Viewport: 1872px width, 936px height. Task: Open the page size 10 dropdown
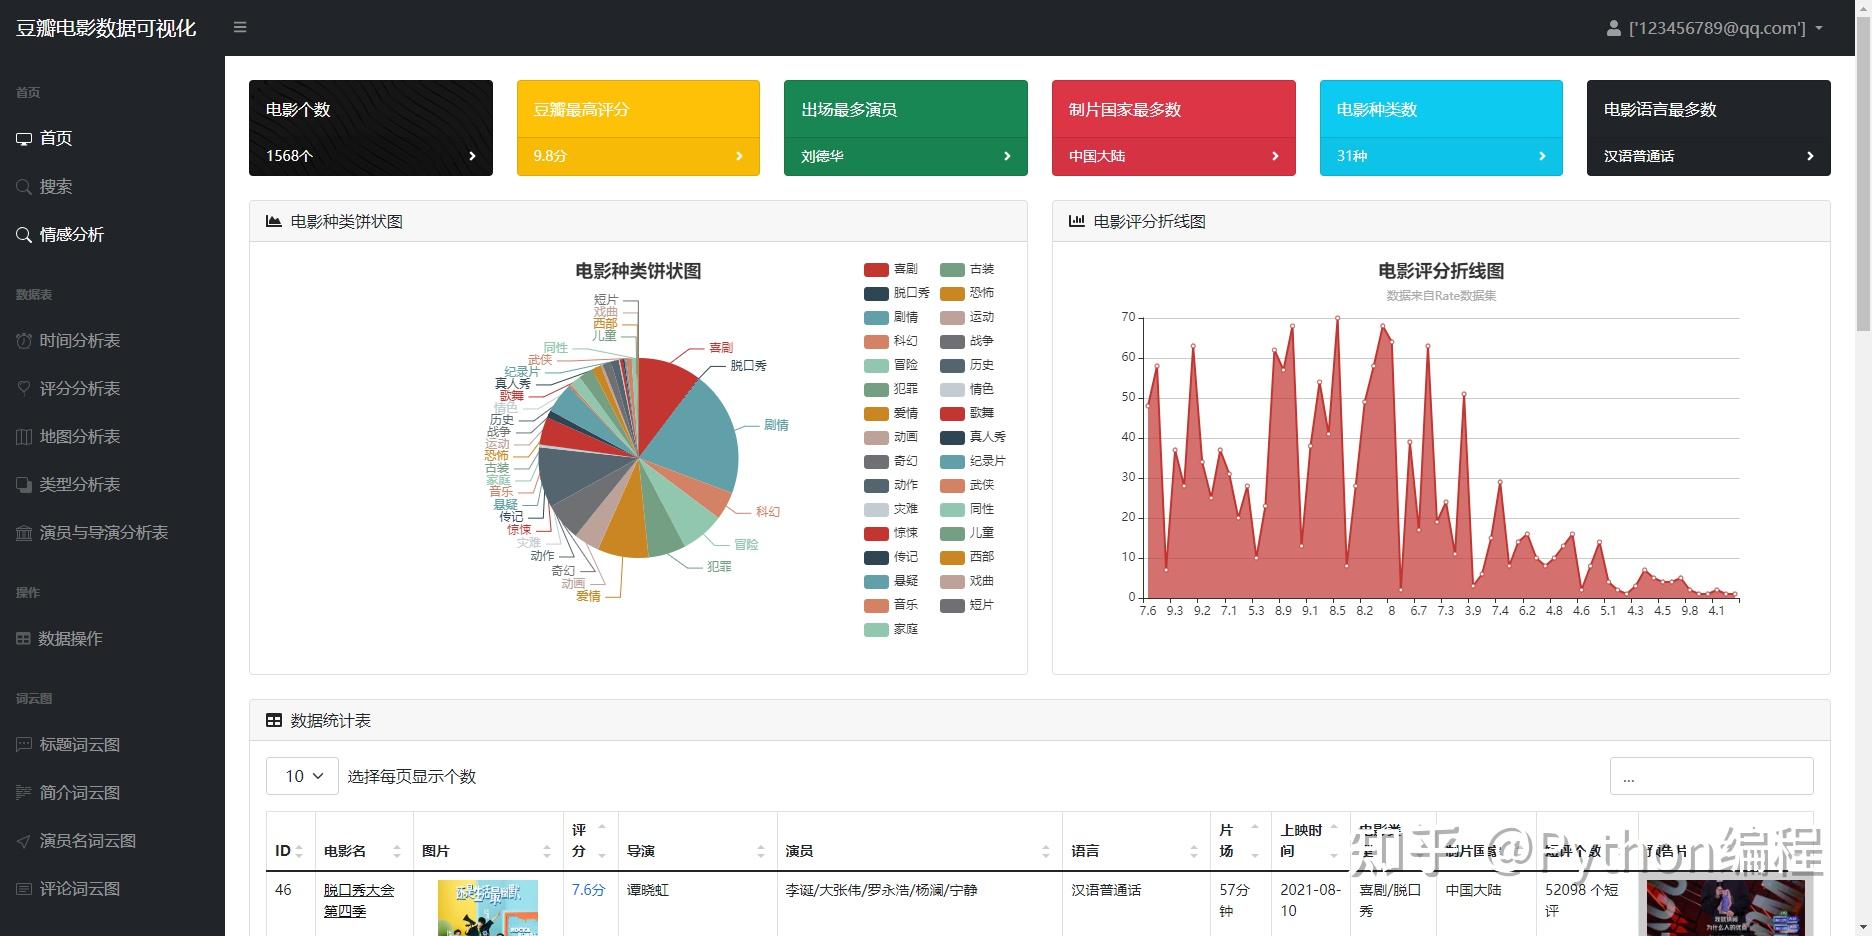(302, 776)
